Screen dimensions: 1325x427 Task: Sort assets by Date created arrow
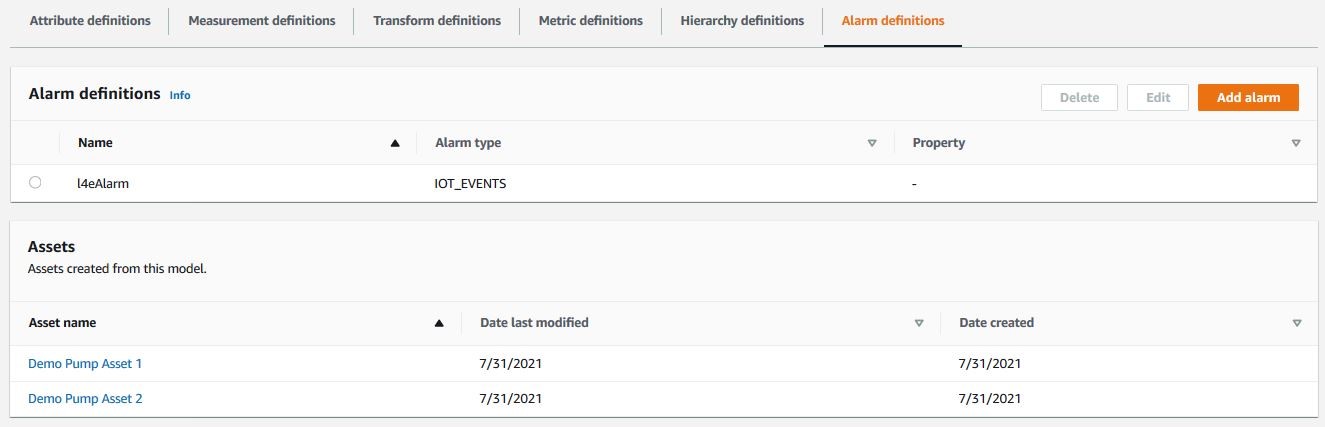click(1297, 324)
